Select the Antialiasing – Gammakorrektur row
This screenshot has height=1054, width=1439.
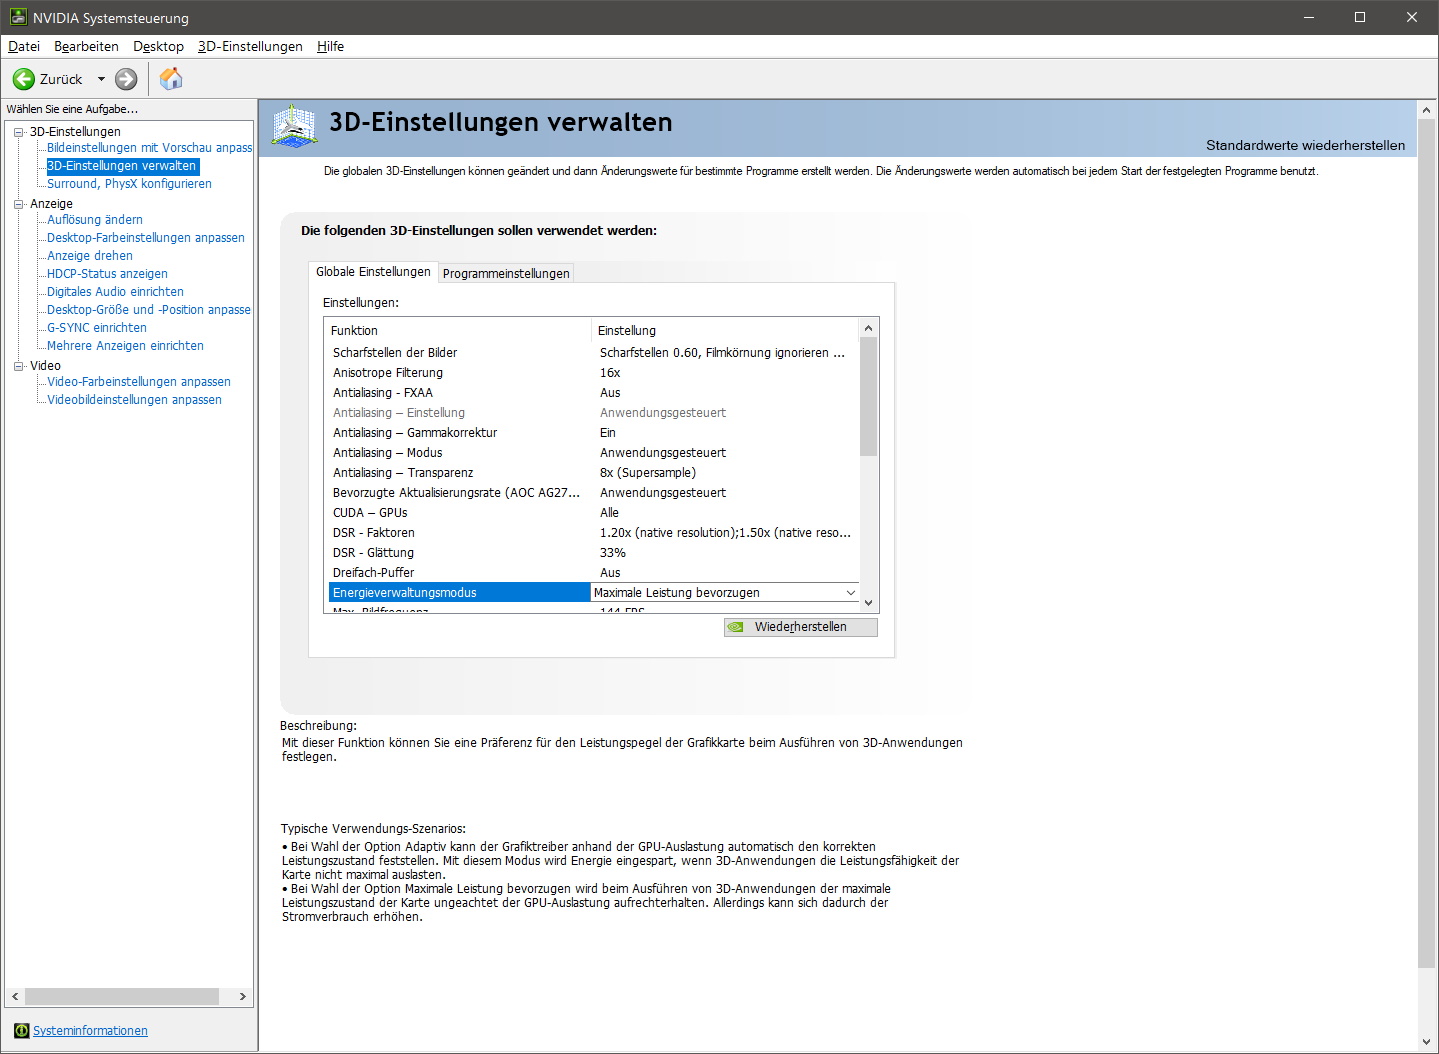click(x=593, y=433)
